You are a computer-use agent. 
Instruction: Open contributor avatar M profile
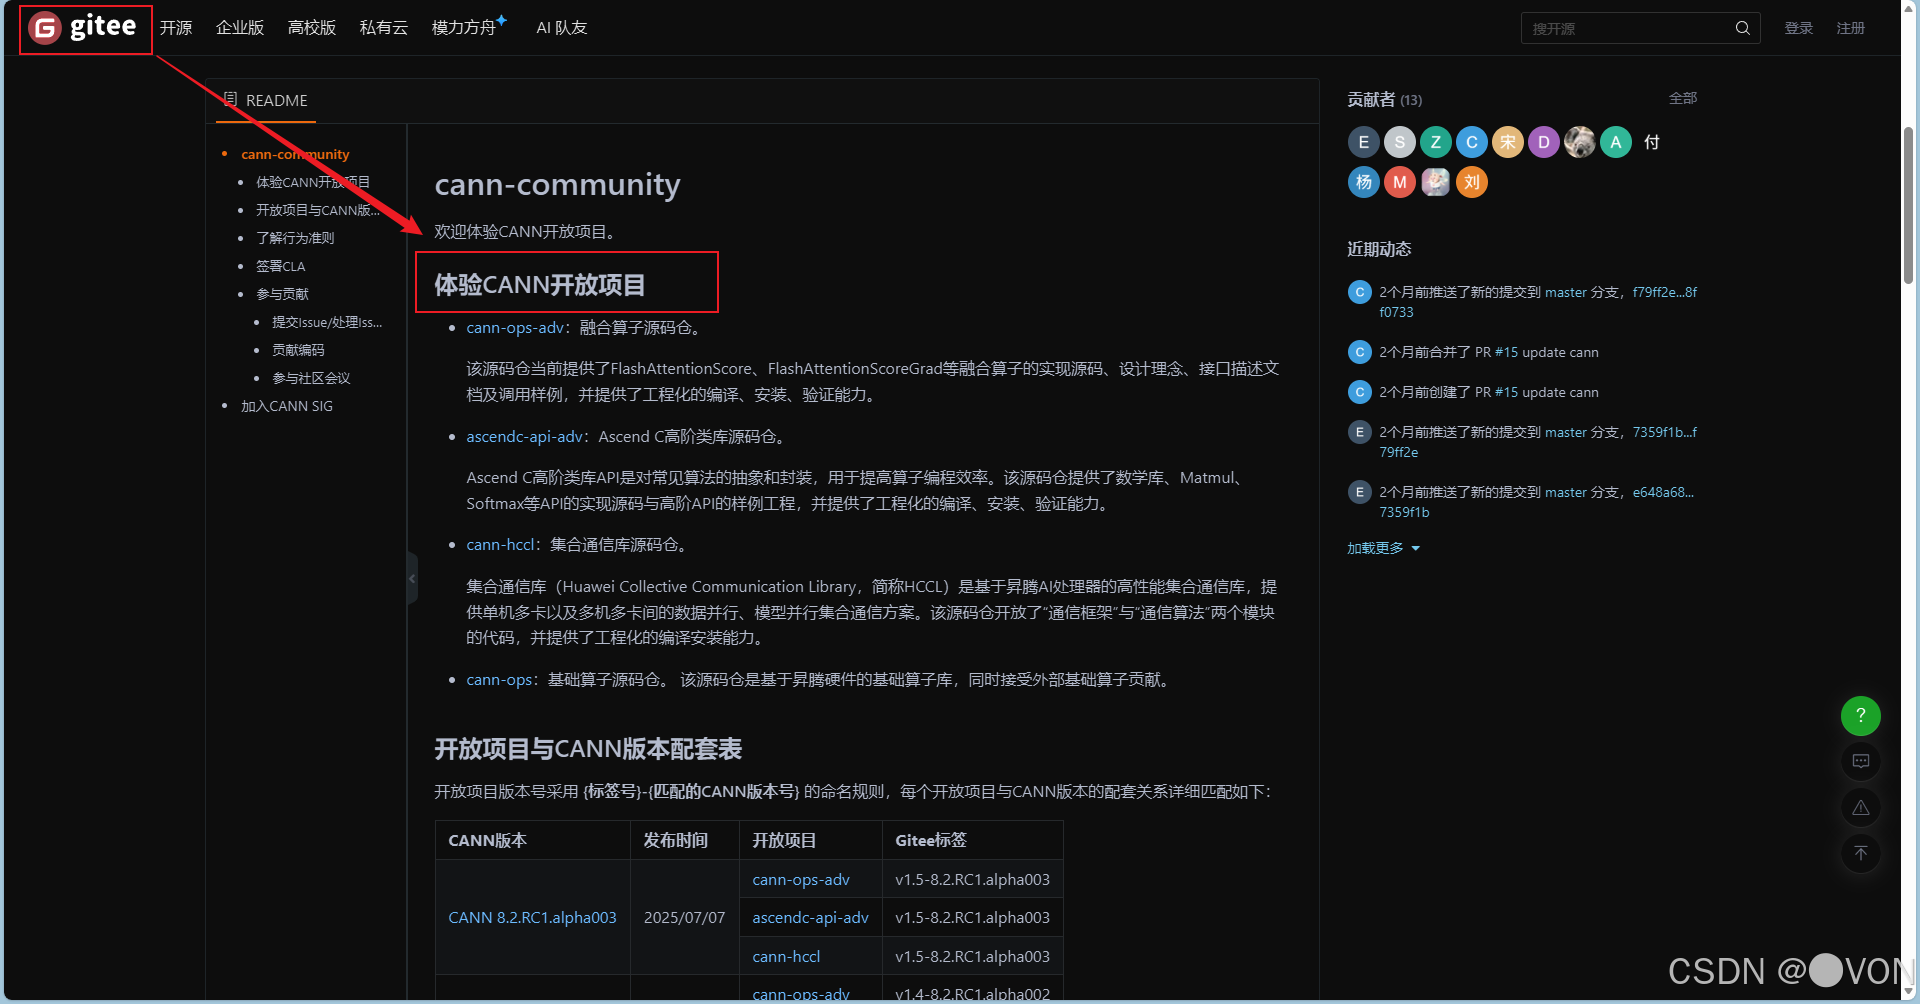pyautogui.click(x=1399, y=182)
